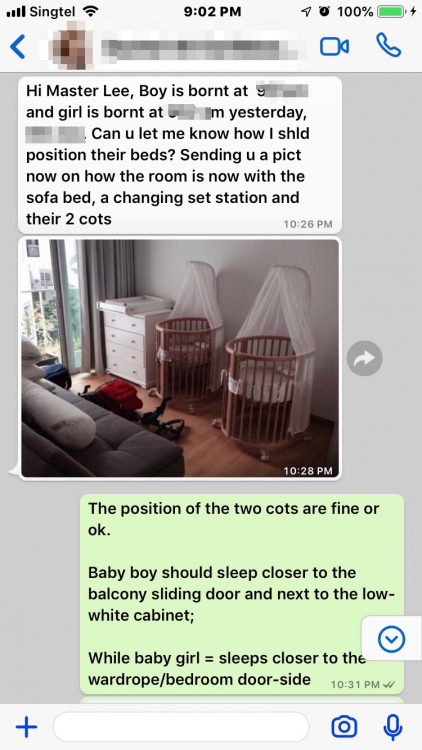Open the camera from the message bar
Screen dimensions: 422x750
(344, 727)
